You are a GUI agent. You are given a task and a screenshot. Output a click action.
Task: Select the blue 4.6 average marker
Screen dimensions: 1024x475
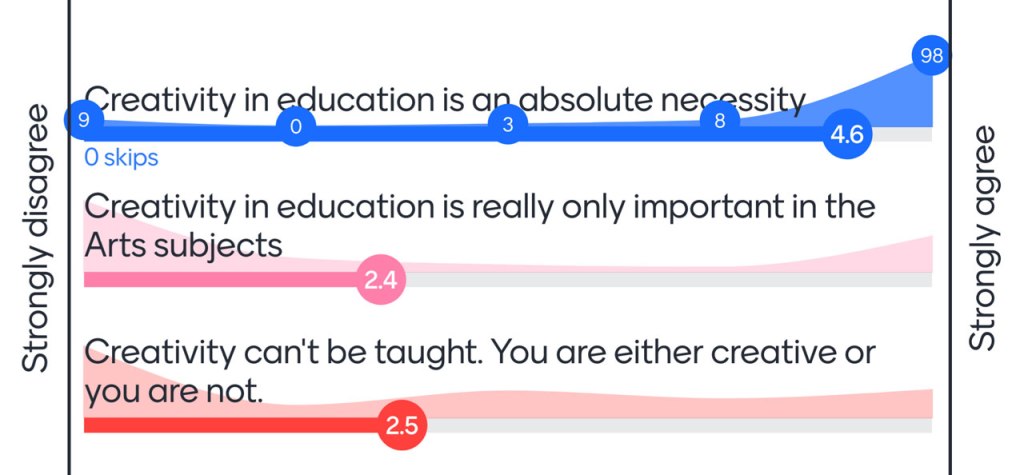tap(847, 134)
